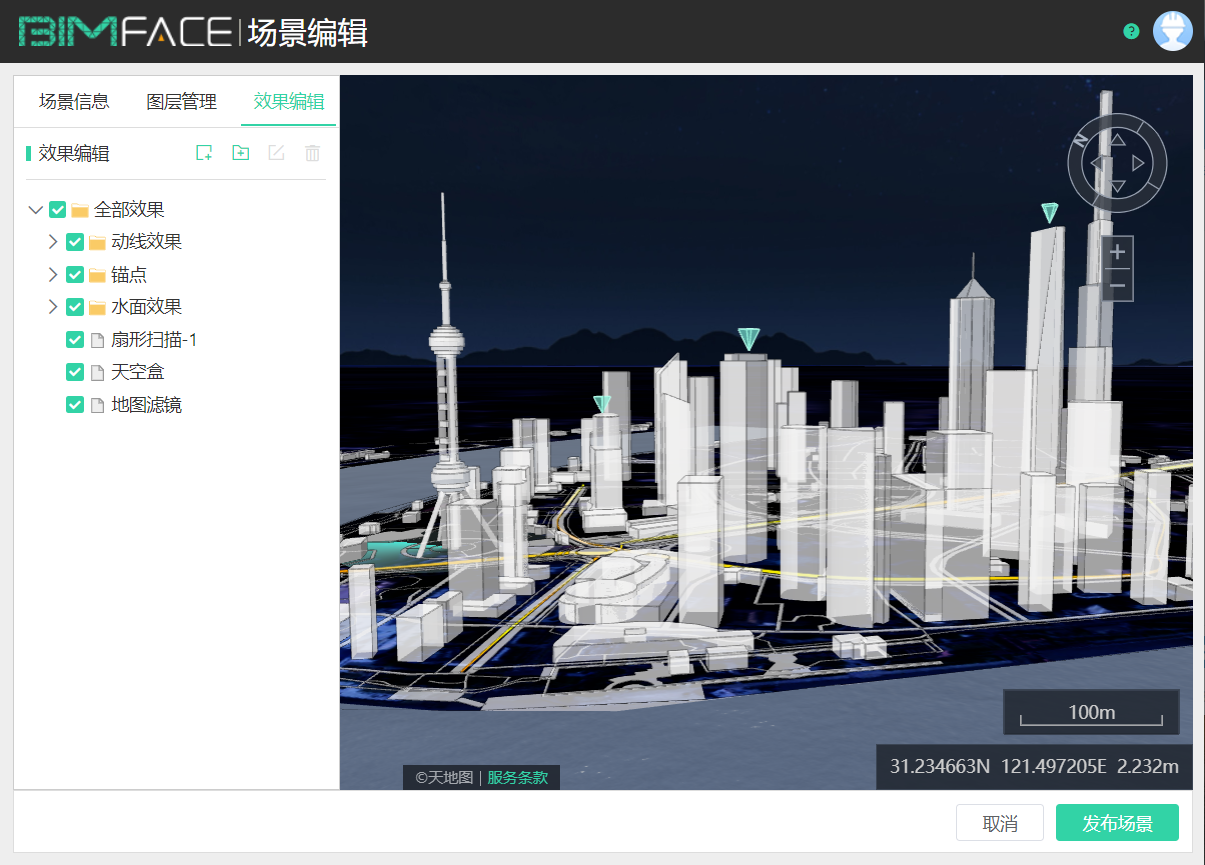Open the 图层管理 tab
This screenshot has height=865, width=1205.
tap(181, 101)
